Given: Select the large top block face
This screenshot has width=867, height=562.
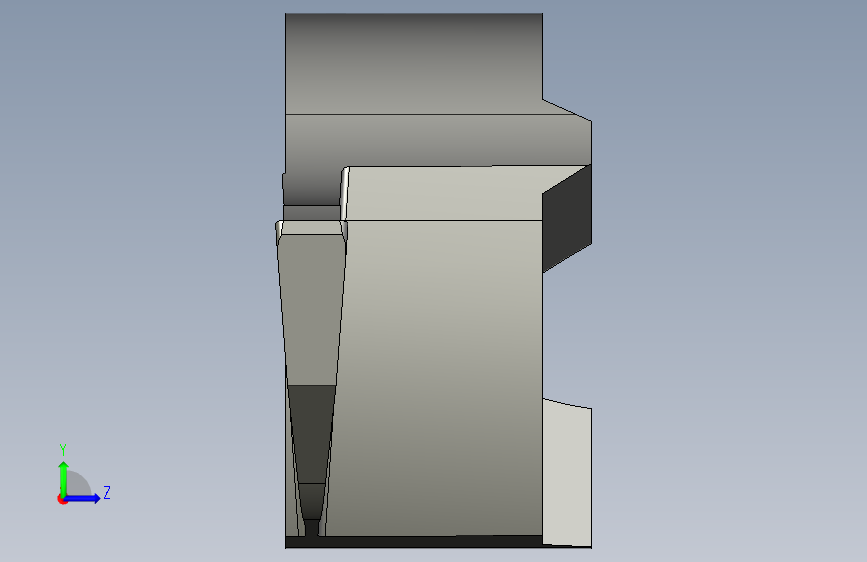Looking at the screenshot, I should pyautogui.click(x=414, y=64).
